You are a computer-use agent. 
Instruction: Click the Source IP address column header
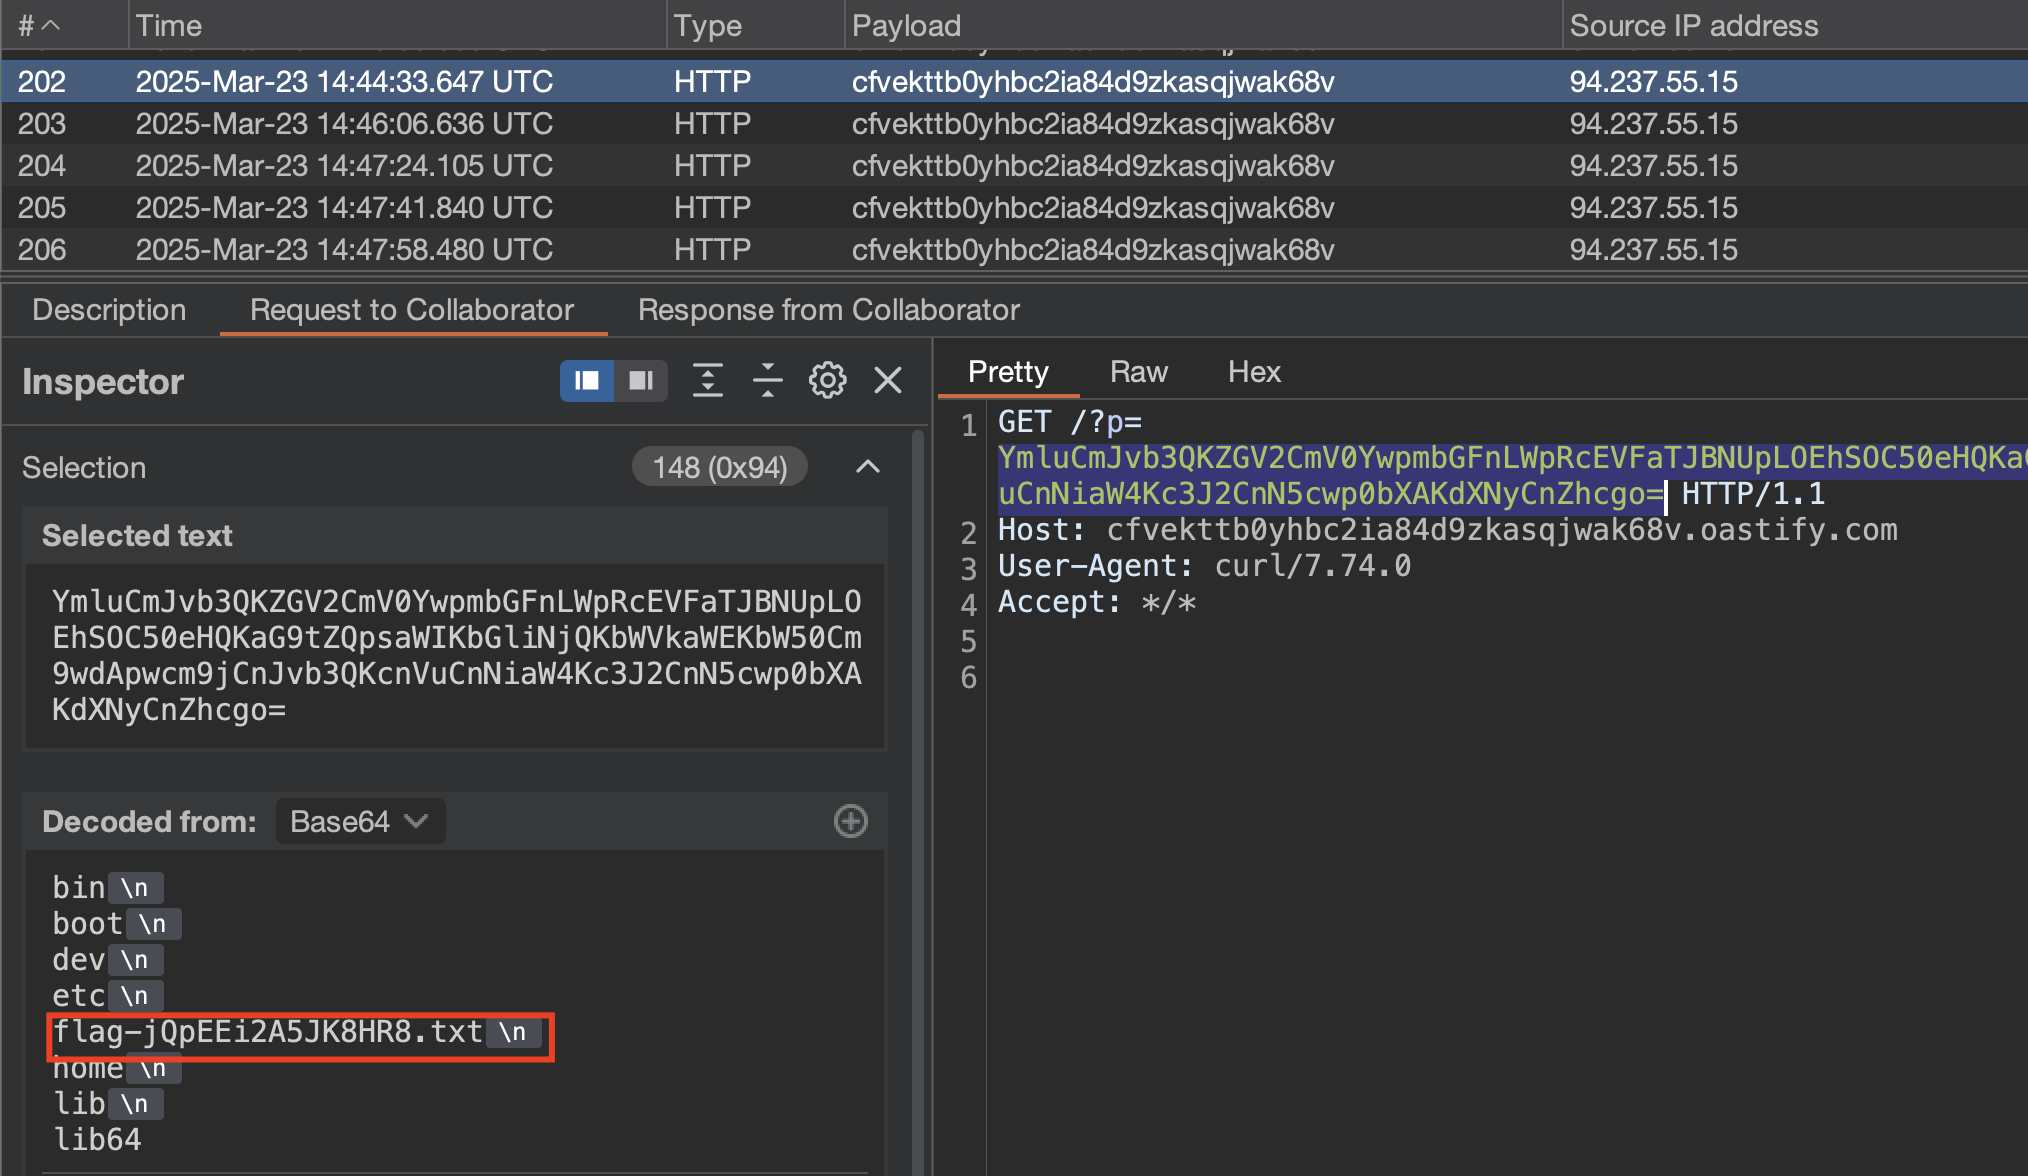(1694, 25)
